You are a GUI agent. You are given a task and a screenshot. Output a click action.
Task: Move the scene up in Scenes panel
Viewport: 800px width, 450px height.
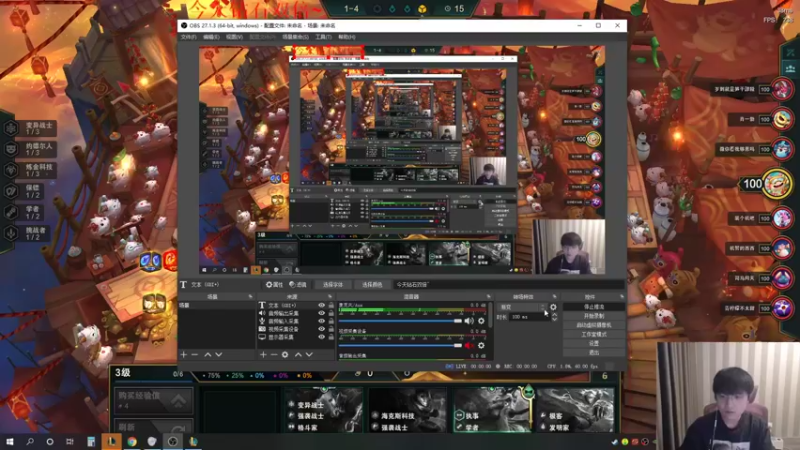(x=208, y=355)
